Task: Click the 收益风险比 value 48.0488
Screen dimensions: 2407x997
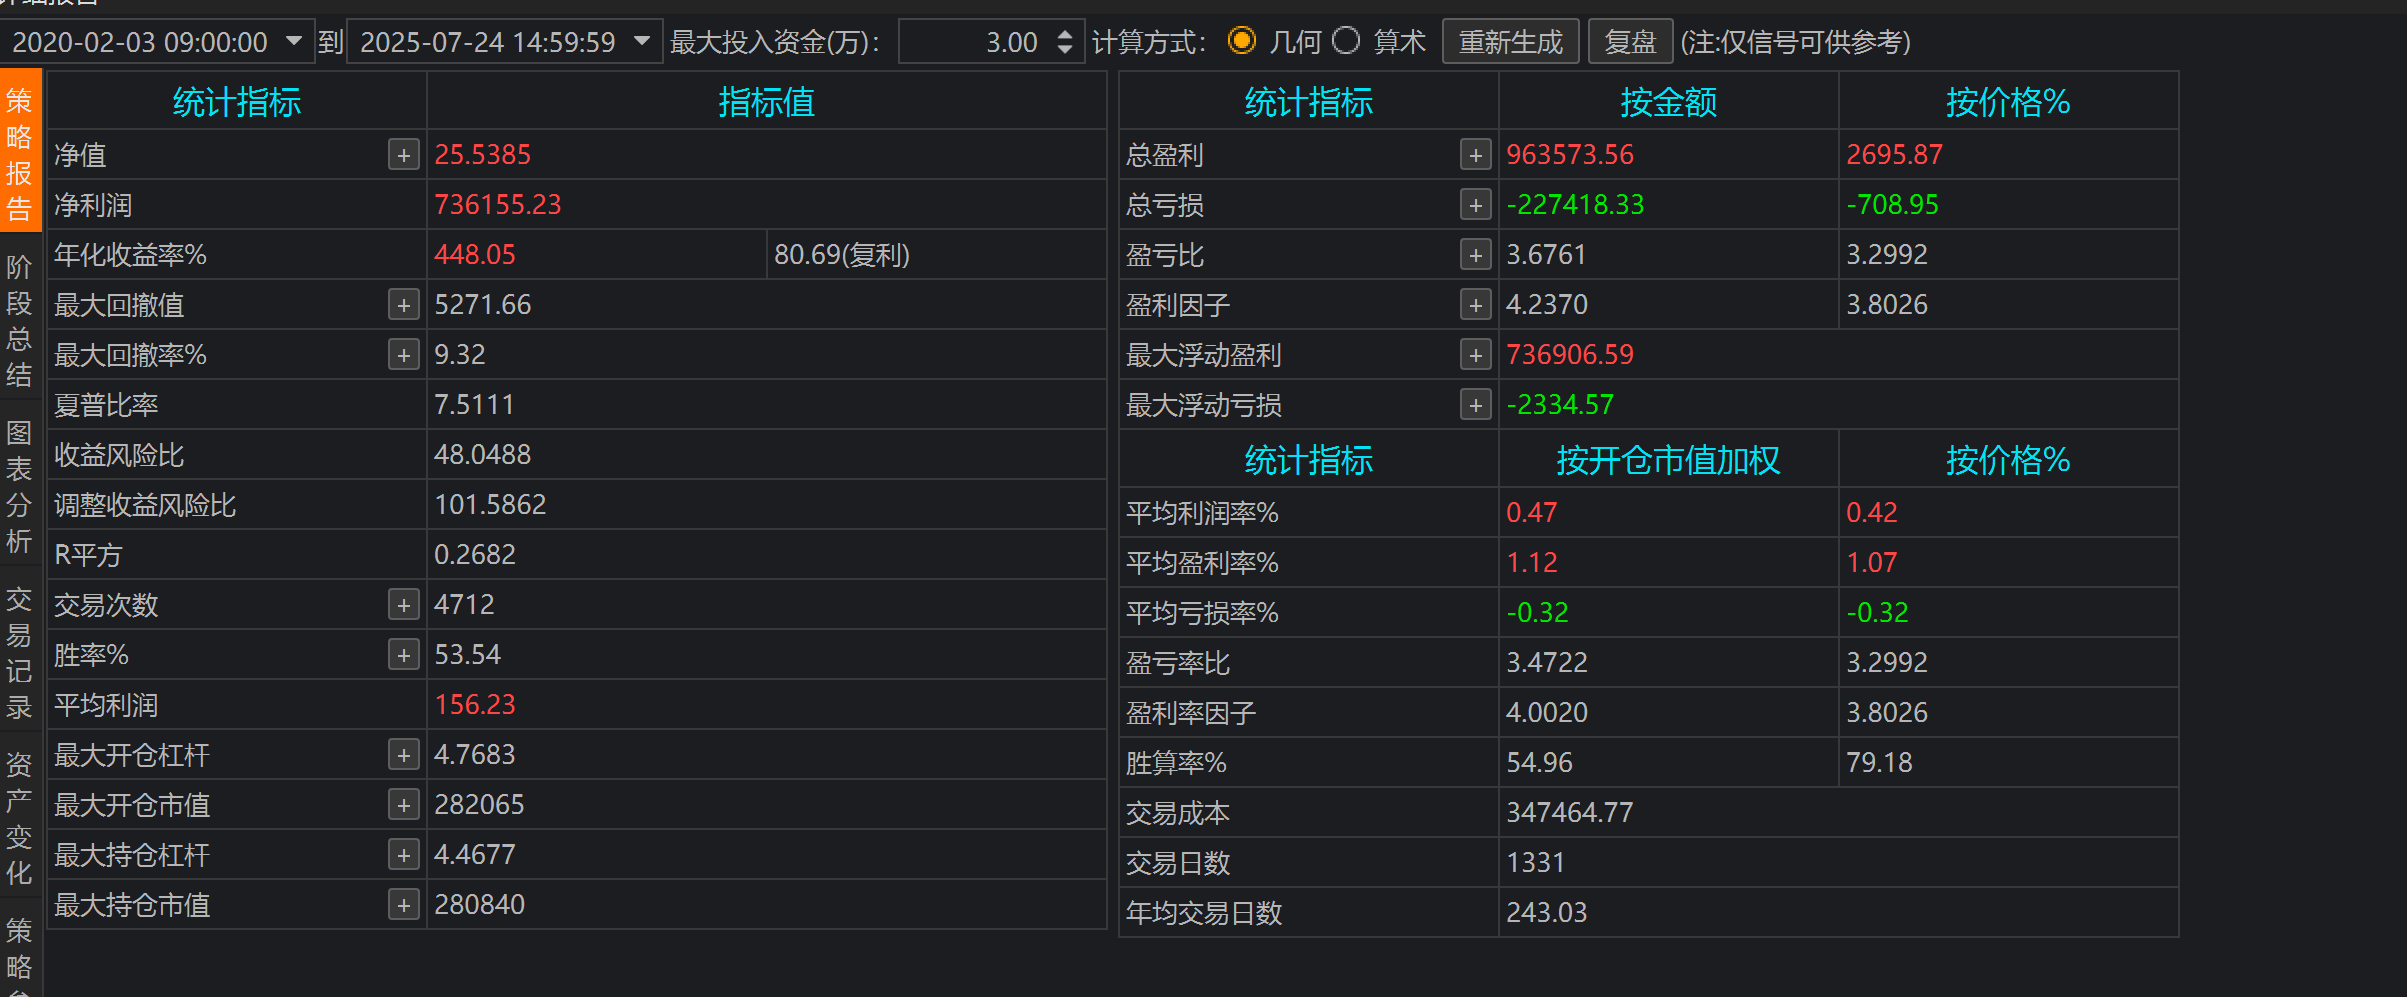Action: pyautogui.click(x=482, y=455)
